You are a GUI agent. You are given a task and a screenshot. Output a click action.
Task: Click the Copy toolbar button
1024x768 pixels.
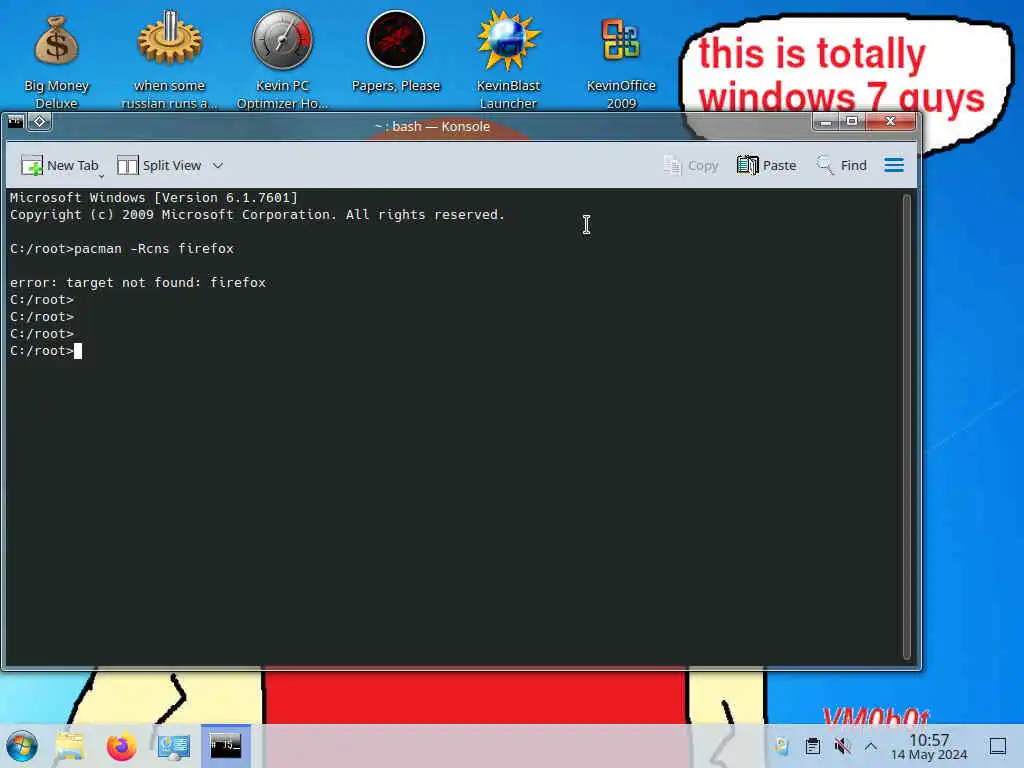(691, 166)
